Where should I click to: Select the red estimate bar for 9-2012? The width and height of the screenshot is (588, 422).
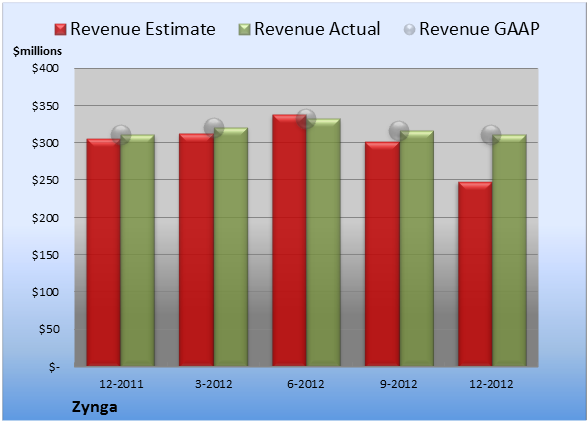click(x=382, y=254)
